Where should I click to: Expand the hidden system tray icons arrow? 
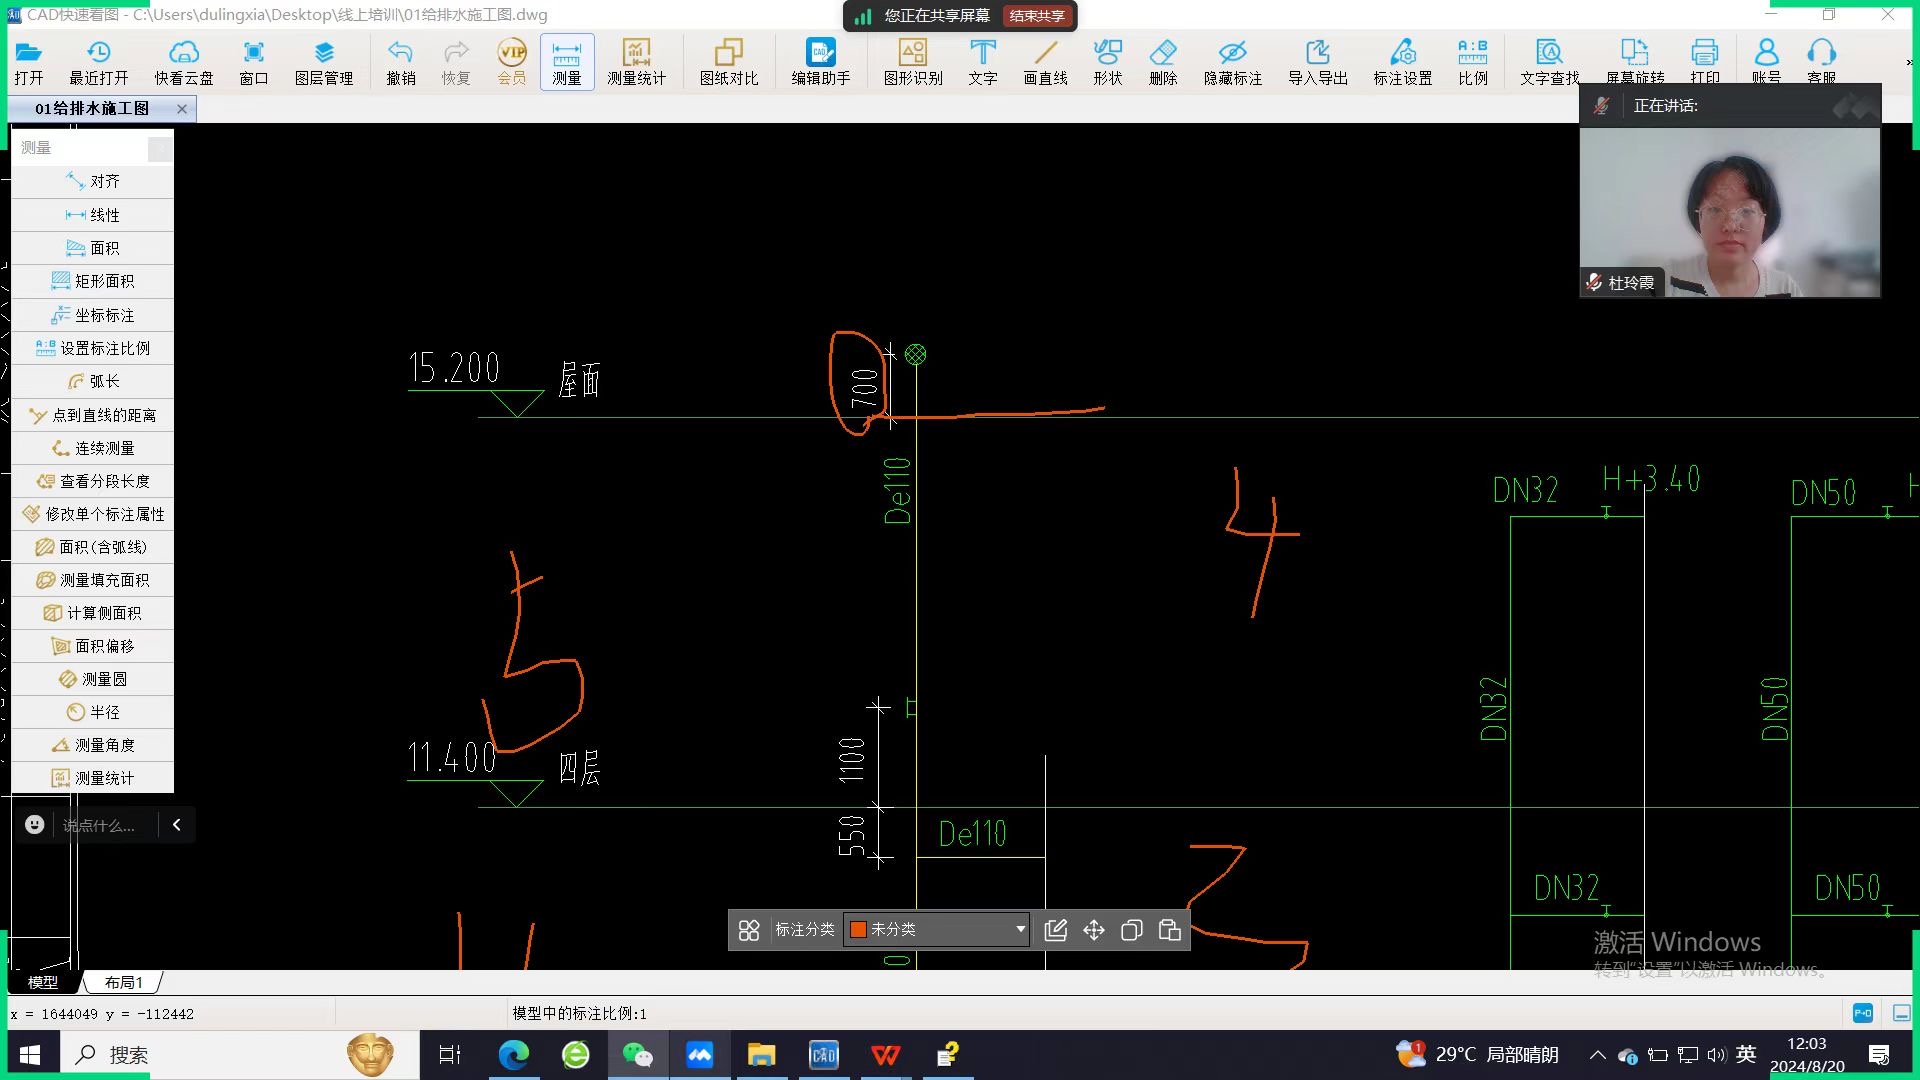[1597, 1055]
